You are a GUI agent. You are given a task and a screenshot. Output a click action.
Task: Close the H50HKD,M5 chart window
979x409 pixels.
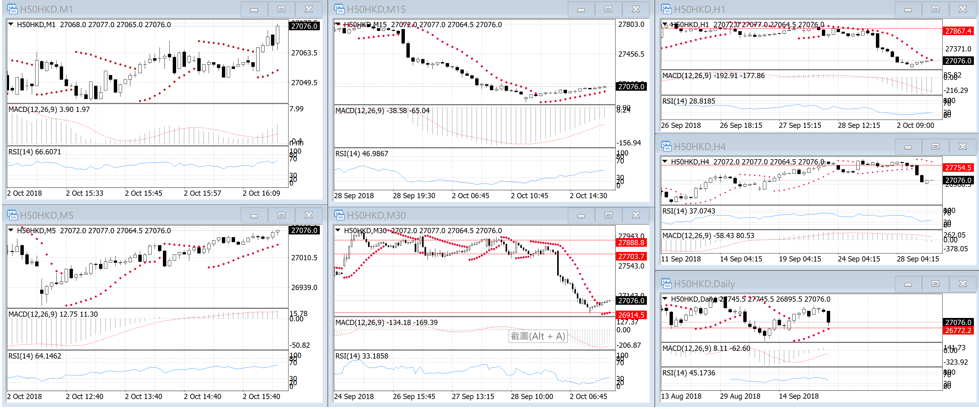coord(309,215)
